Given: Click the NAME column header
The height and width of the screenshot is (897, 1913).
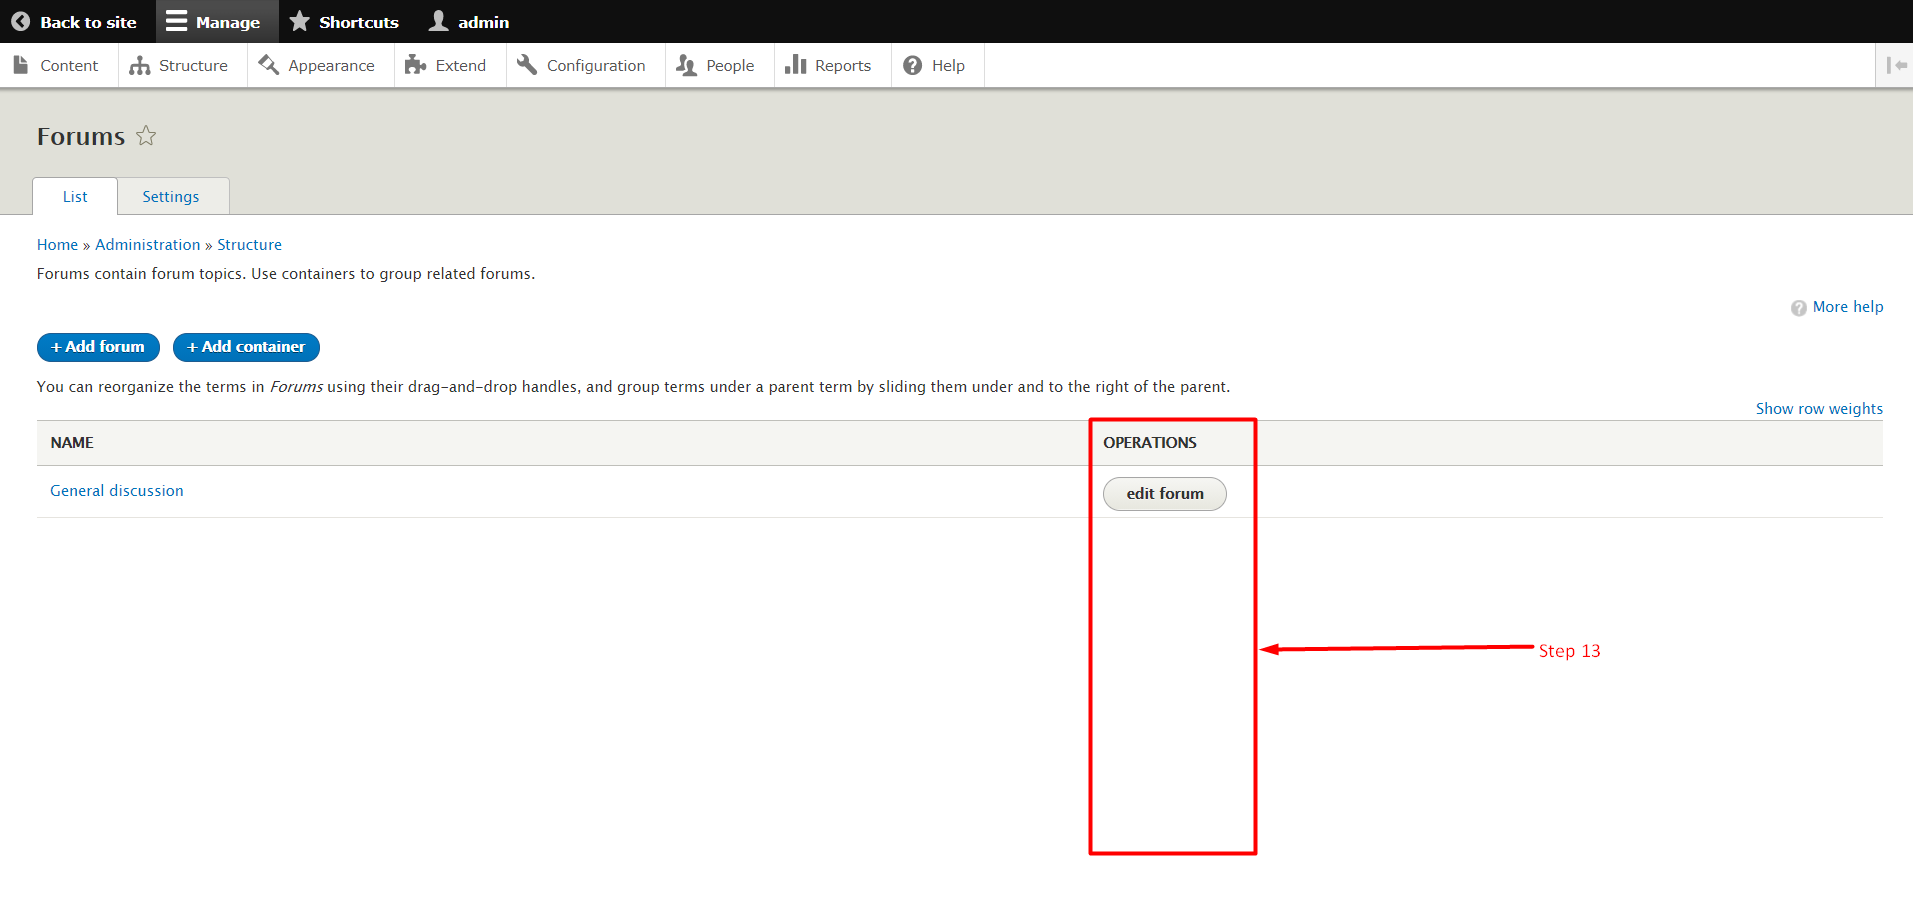Looking at the screenshot, I should tap(72, 442).
